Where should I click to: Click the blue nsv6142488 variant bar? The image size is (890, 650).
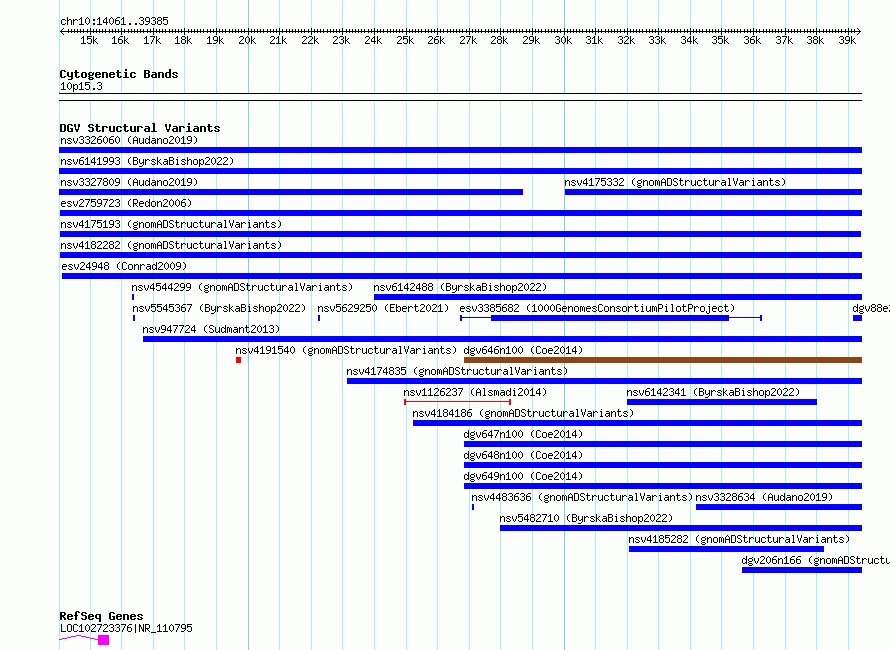(x=618, y=297)
